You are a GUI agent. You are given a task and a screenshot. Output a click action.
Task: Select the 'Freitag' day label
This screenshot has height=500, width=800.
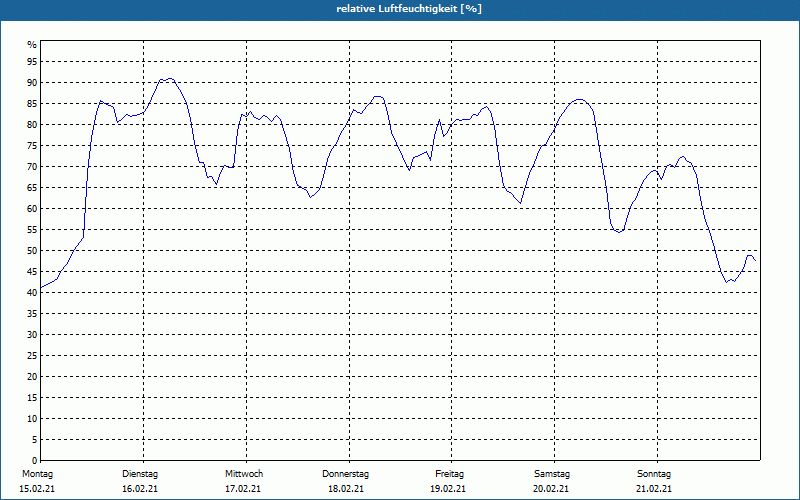[x=449, y=474]
